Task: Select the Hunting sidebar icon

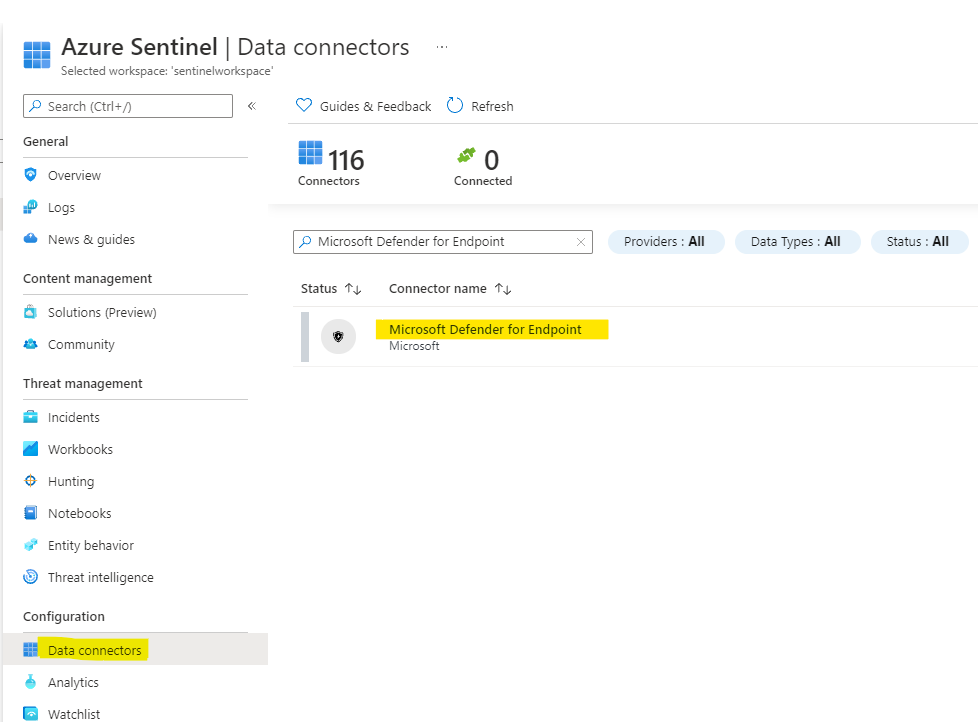Action: tap(30, 481)
